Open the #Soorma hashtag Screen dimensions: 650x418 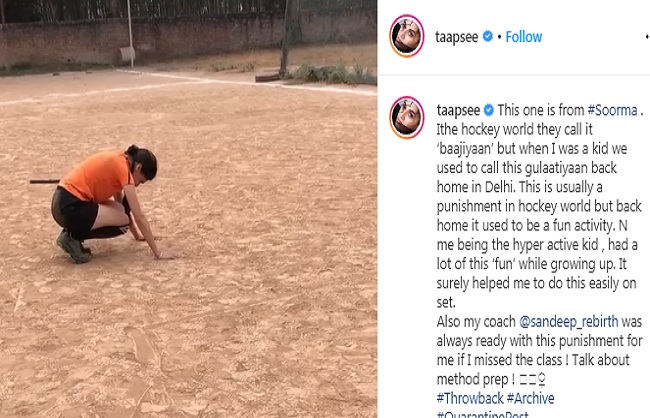(x=612, y=110)
